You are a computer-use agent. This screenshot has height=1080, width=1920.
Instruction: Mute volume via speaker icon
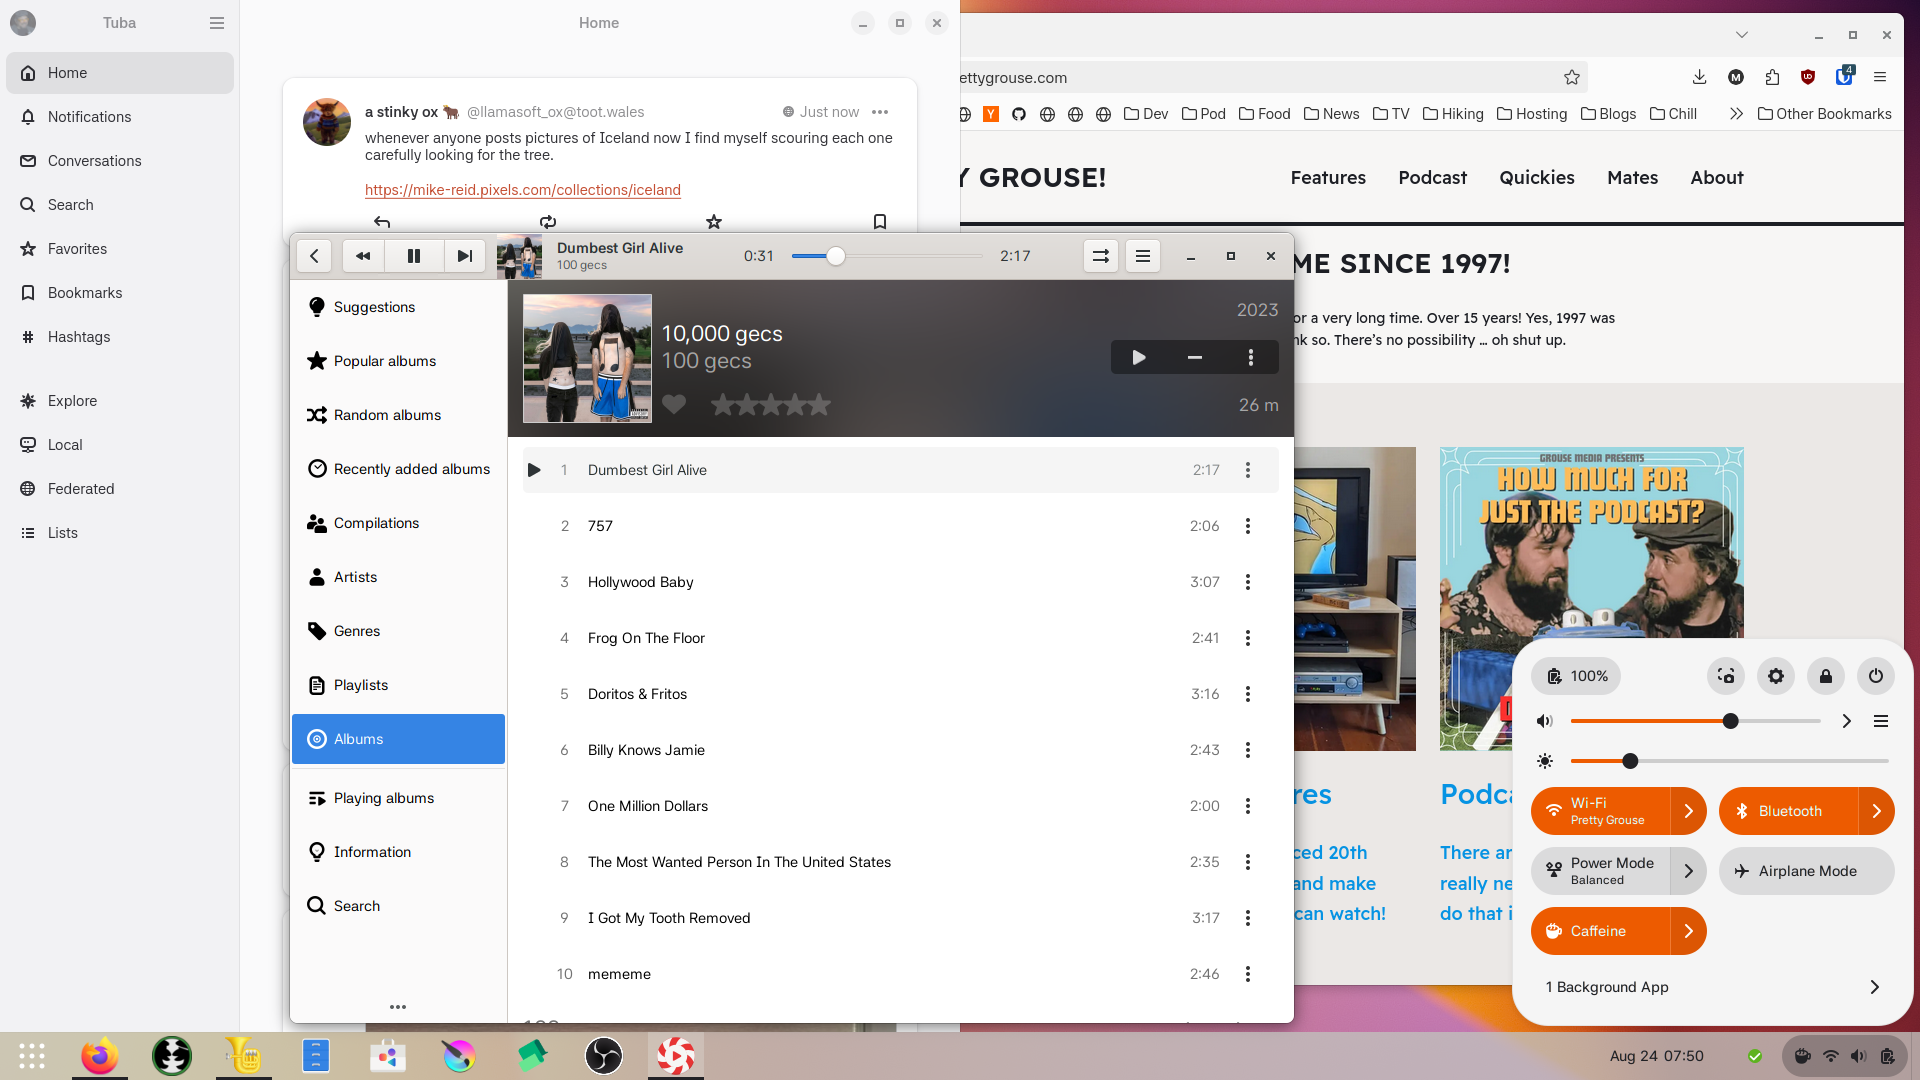1545,721
